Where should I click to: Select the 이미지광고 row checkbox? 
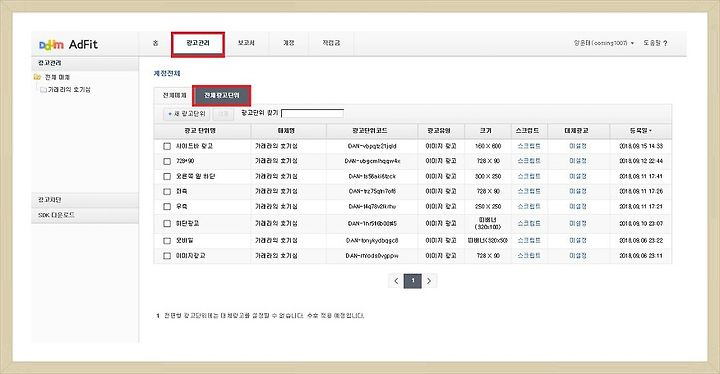pyautogui.click(x=167, y=256)
